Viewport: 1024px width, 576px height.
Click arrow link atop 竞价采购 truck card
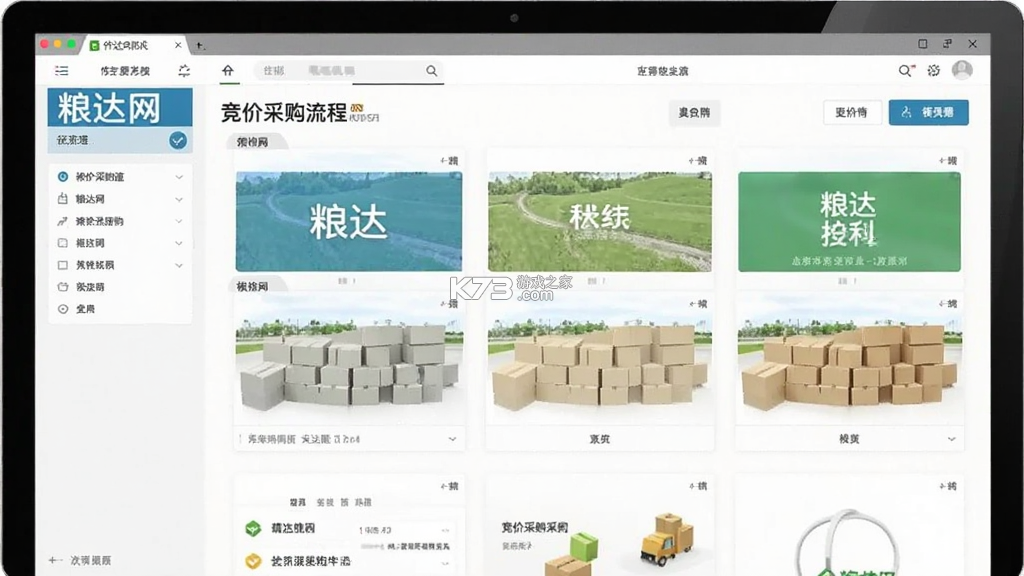coord(697,486)
